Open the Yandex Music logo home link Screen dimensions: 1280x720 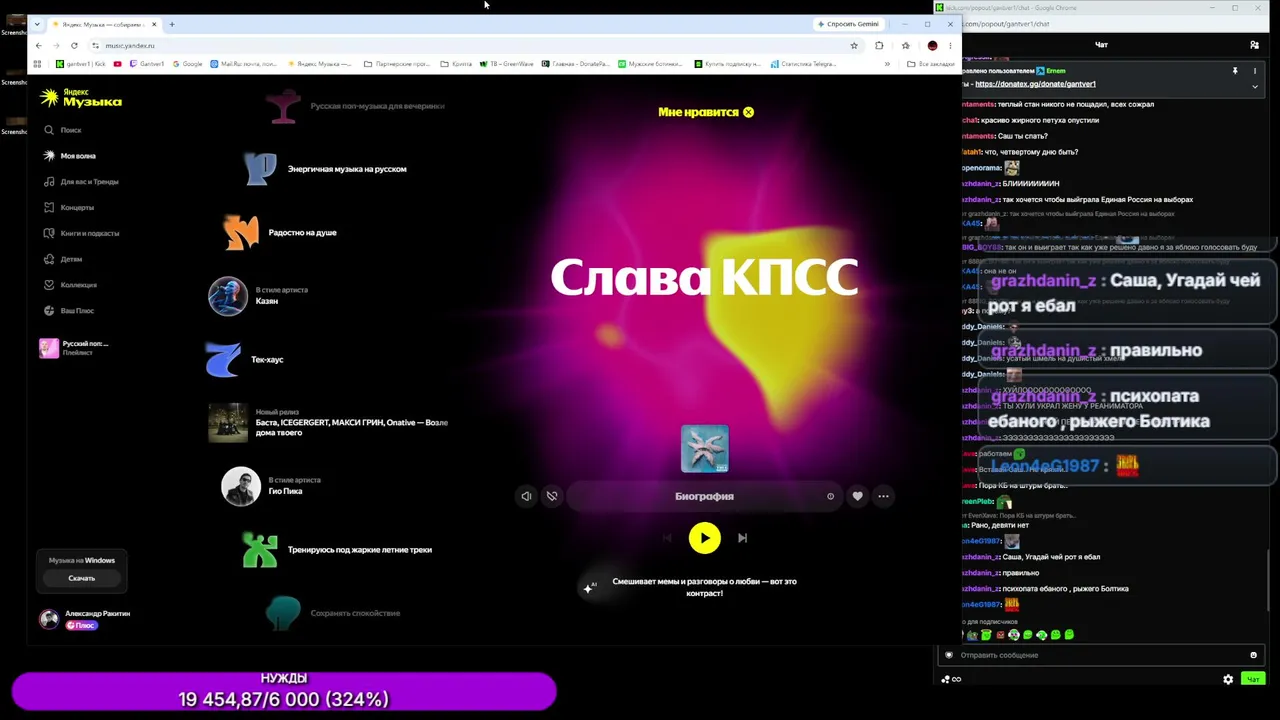pyautogui.click(x=81, y=97)
